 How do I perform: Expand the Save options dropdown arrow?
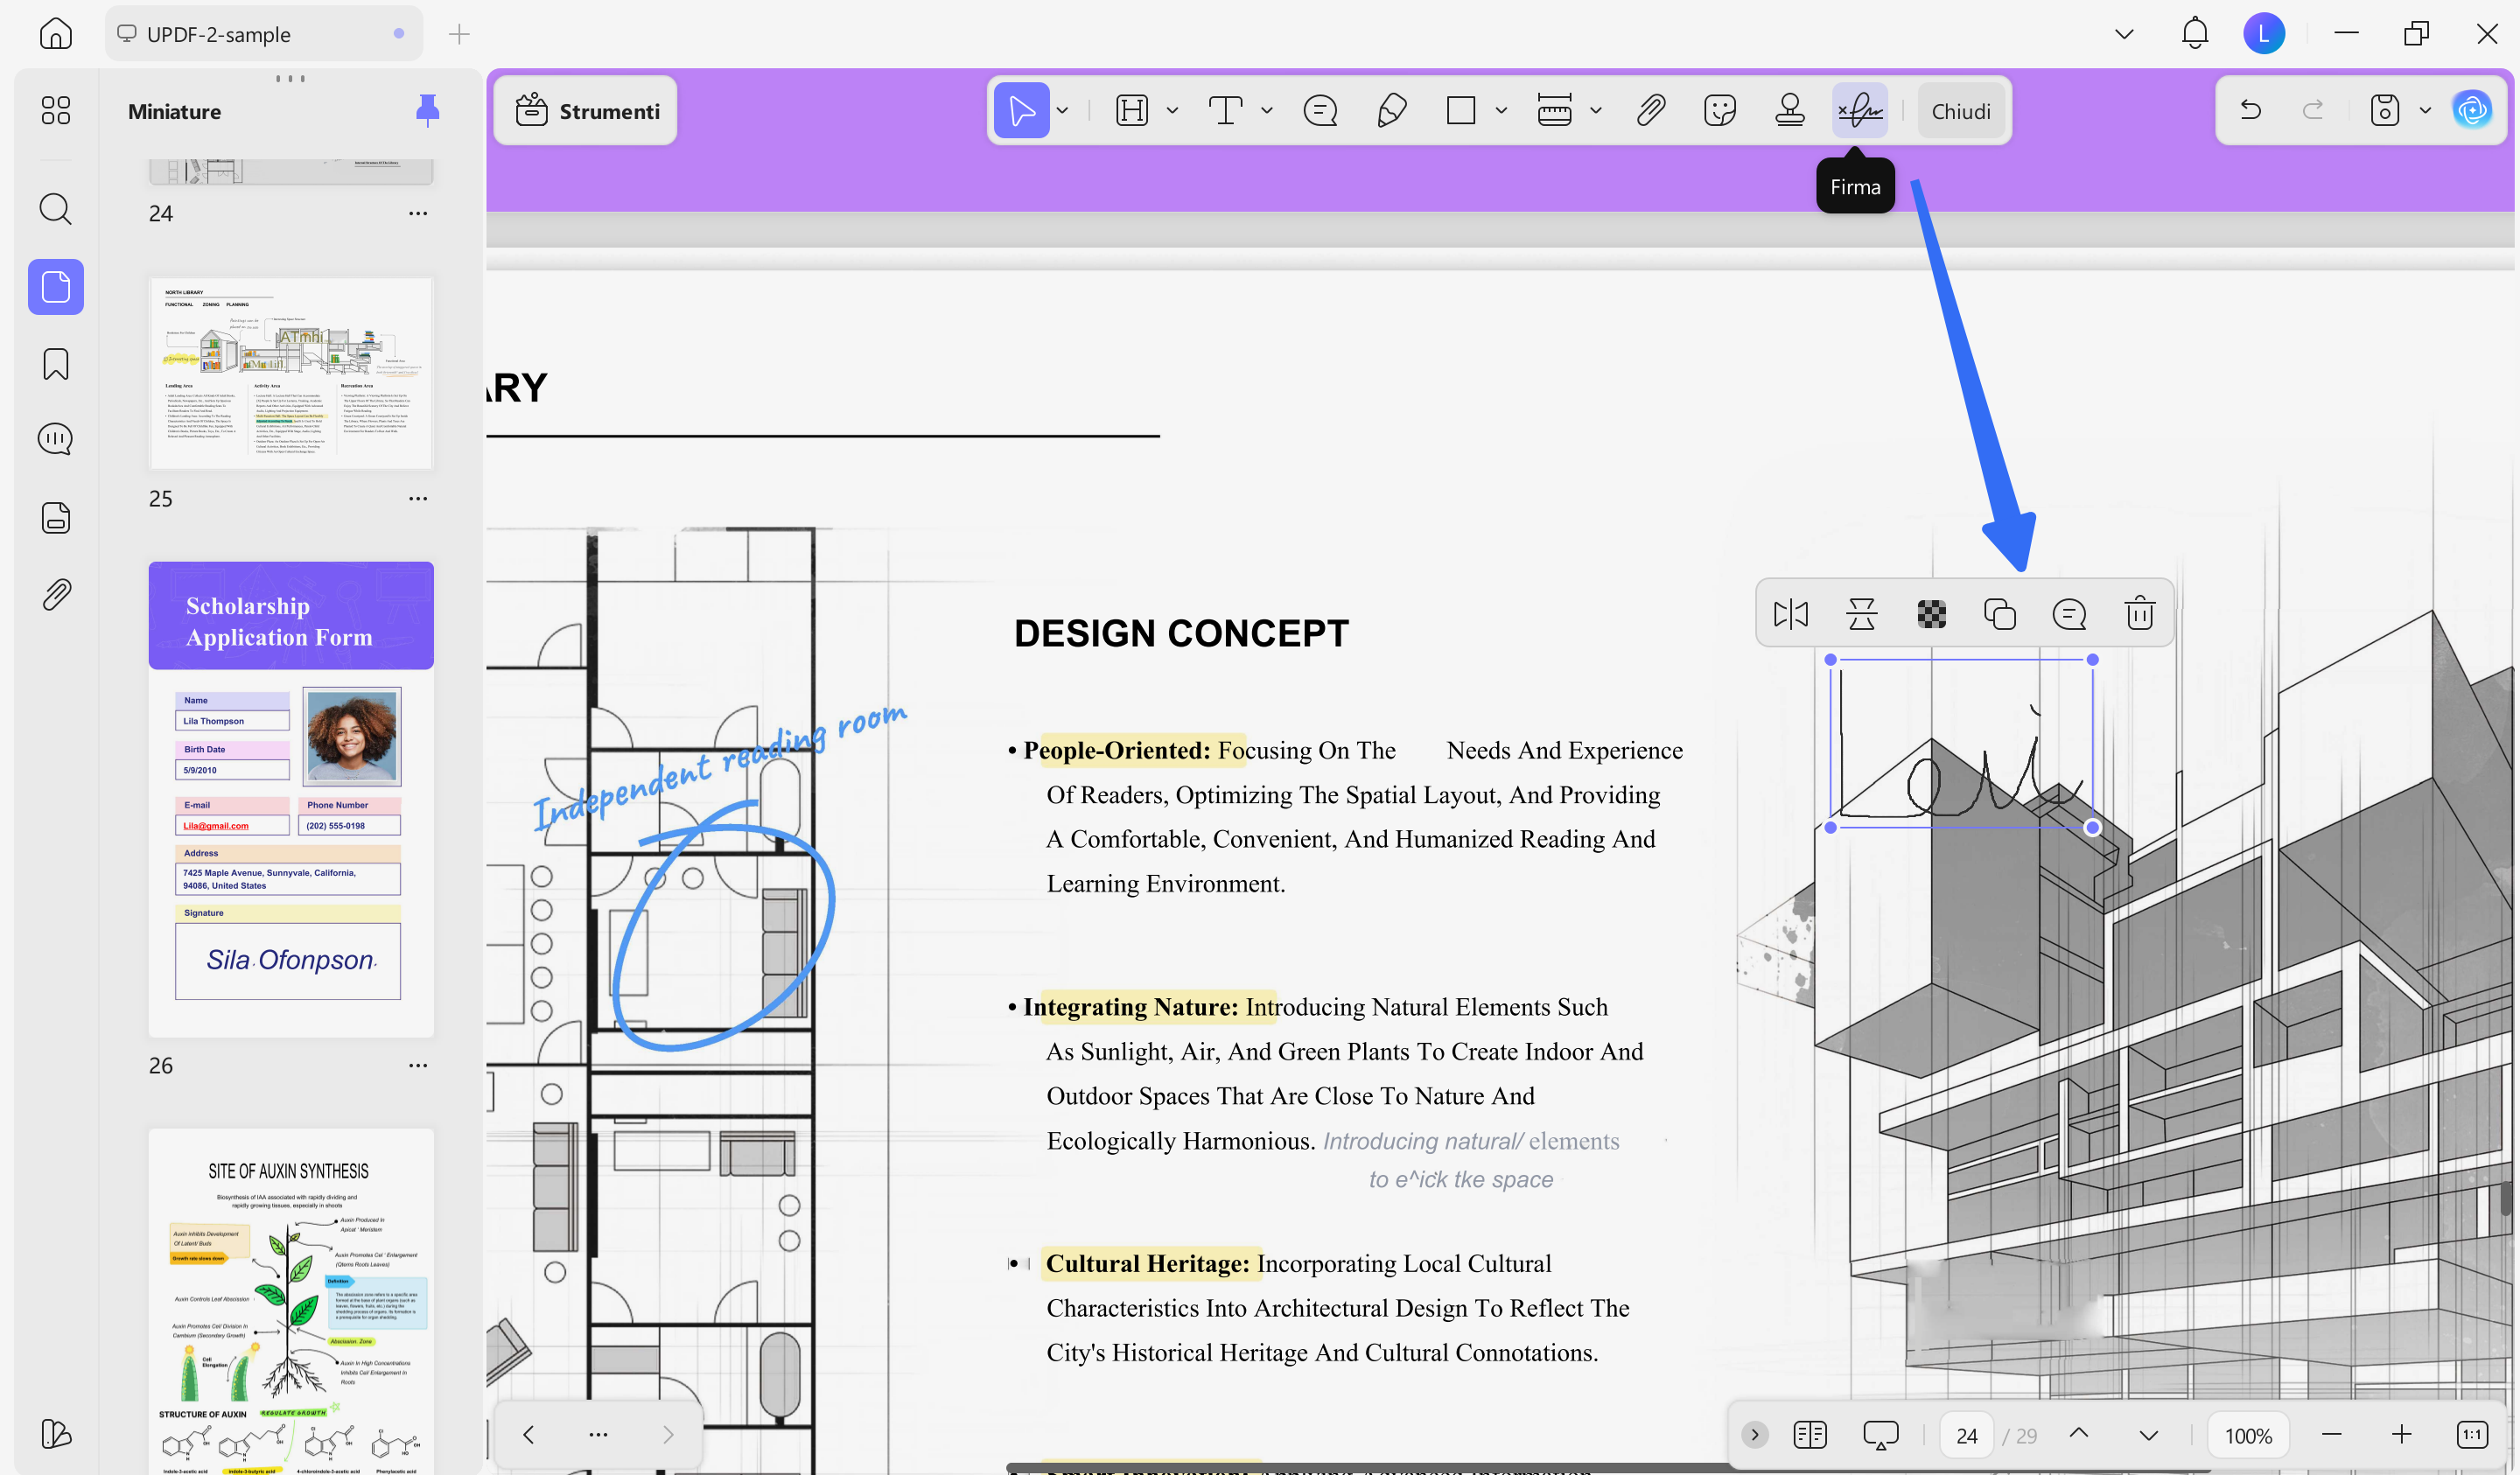2425,110
